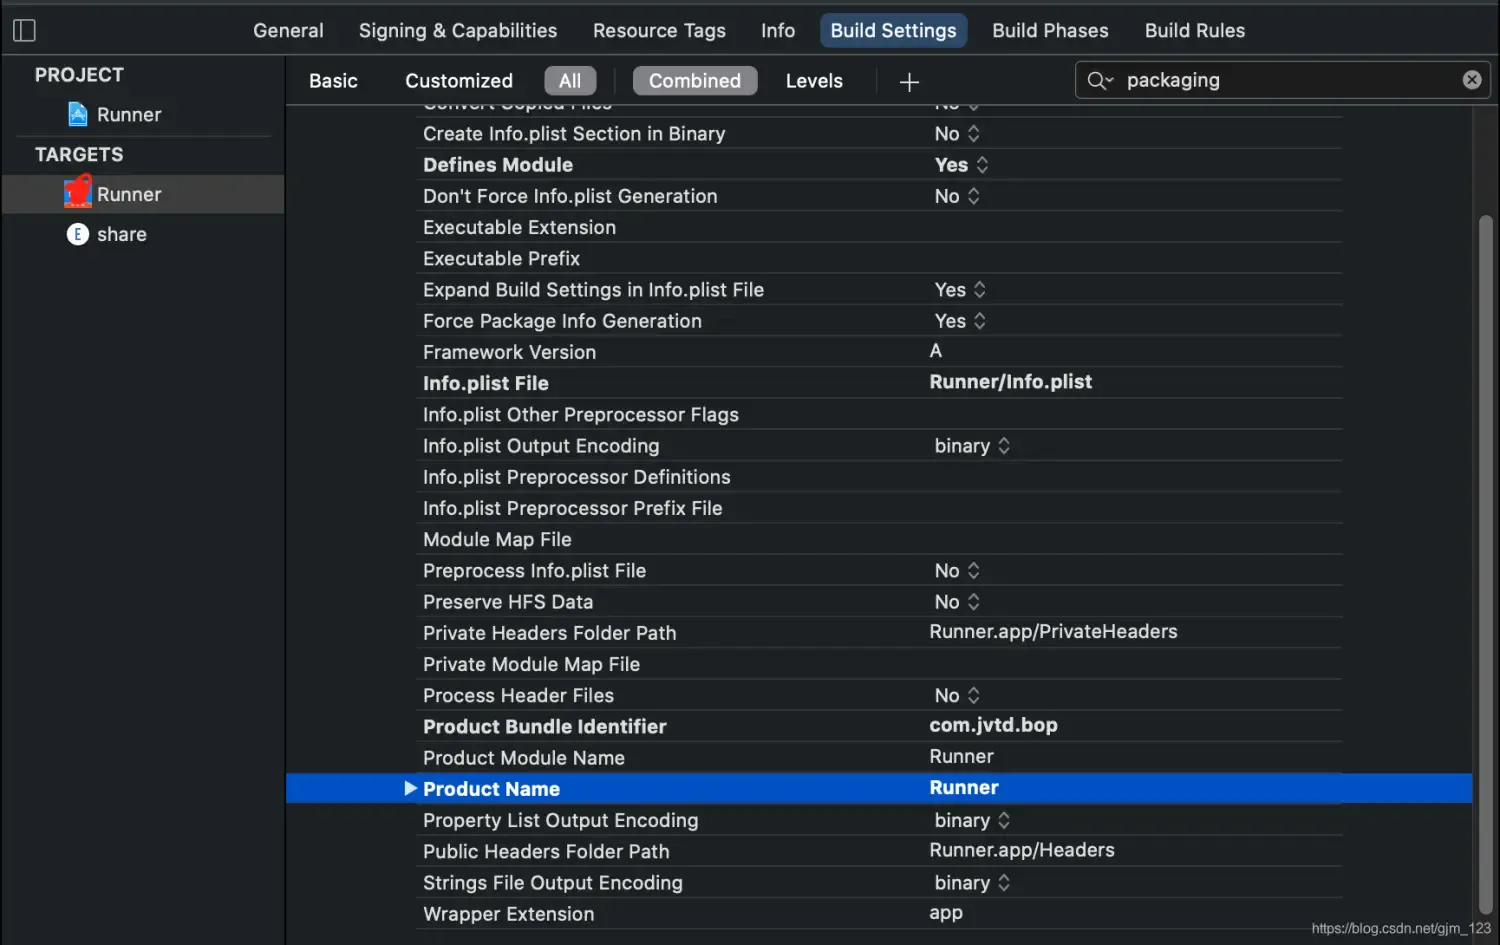Open the Signing & Capabilities tab
Image resolution: width=1500 pixels, height=945 pixels.
tap(458, 31)
